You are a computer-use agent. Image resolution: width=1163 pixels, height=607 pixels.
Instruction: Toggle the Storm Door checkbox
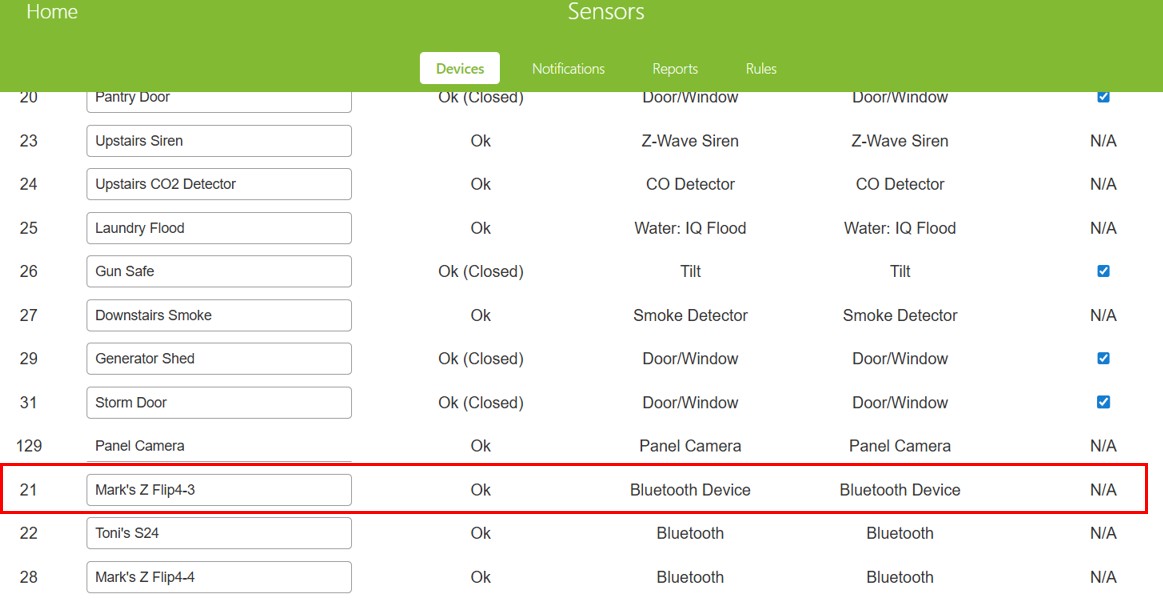(1103, 402)
